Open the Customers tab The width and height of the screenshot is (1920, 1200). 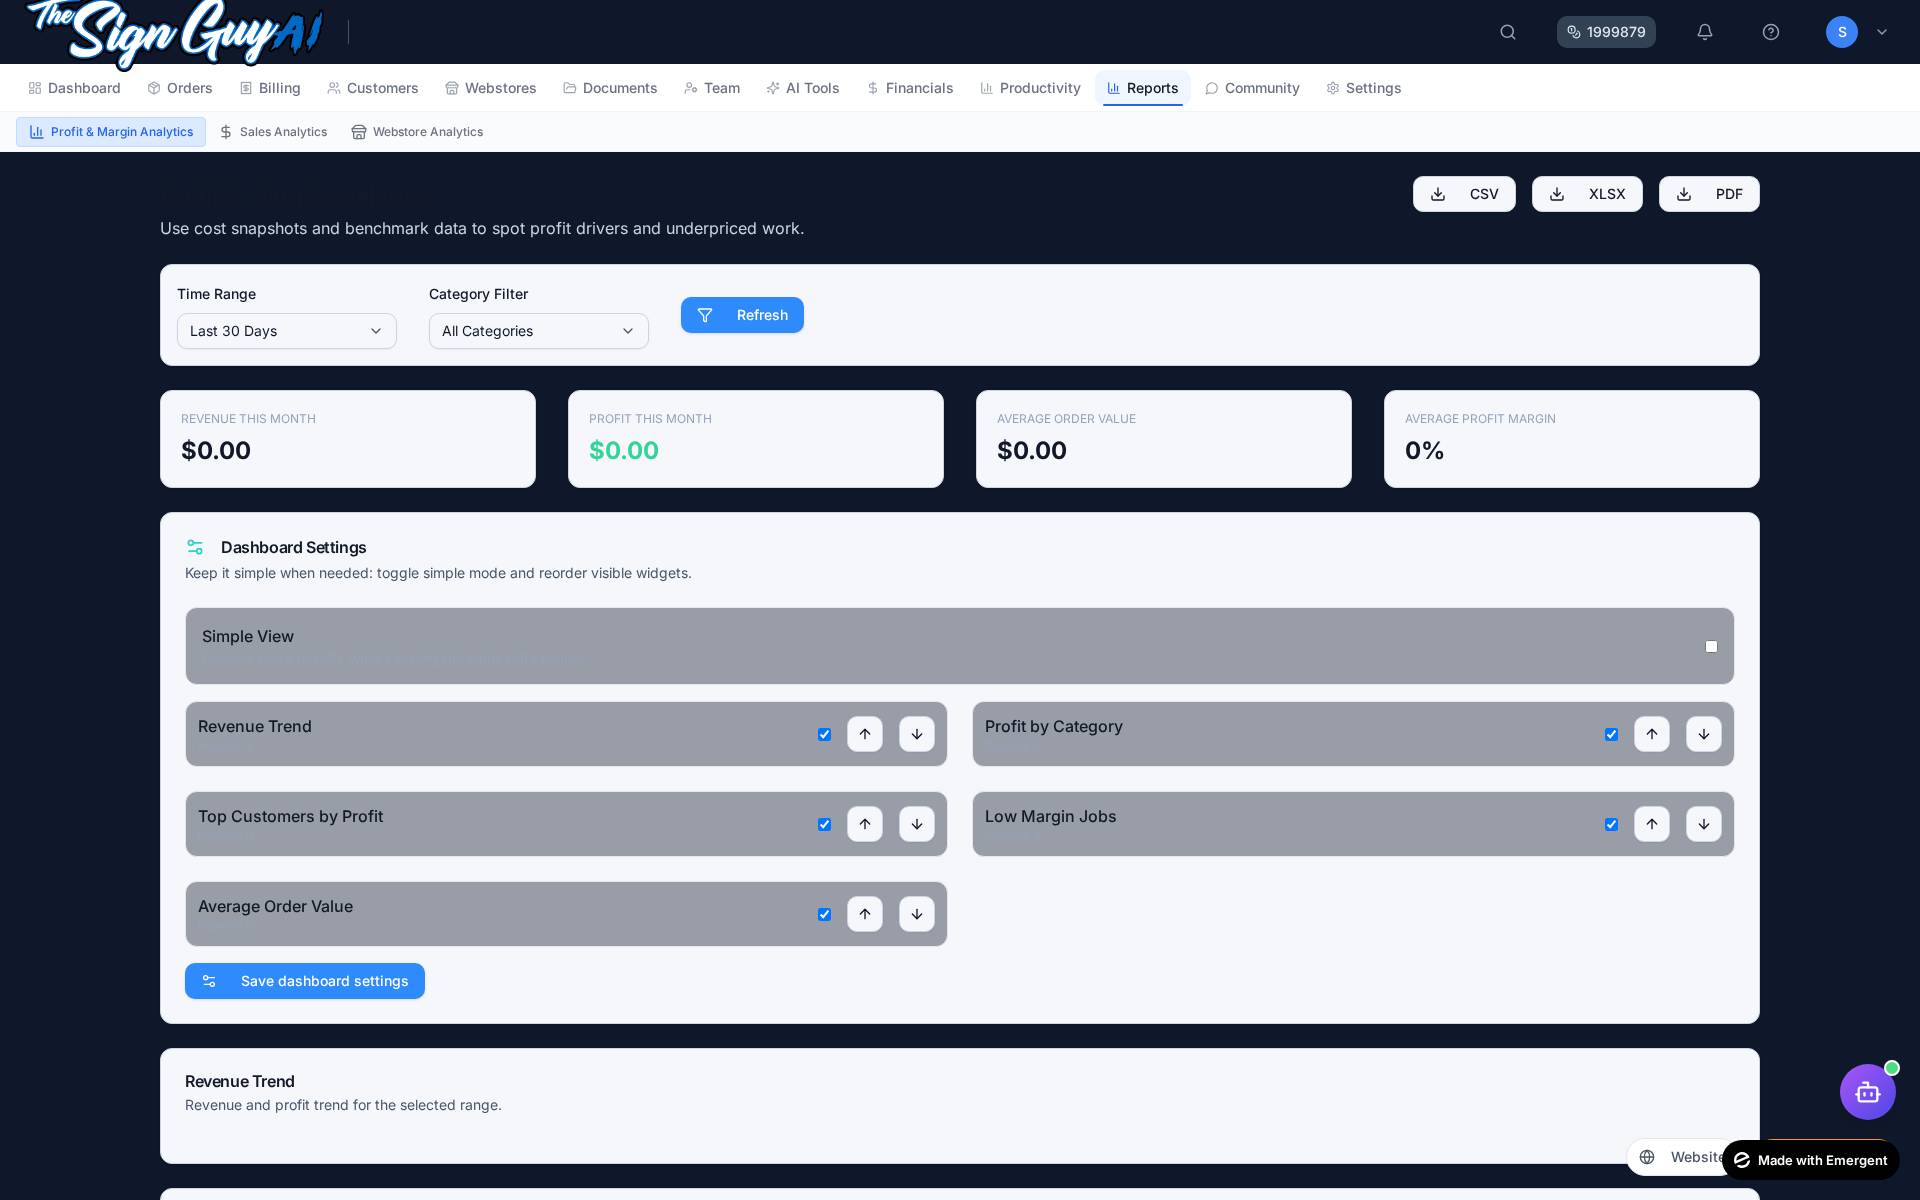(x=373, y=88)
